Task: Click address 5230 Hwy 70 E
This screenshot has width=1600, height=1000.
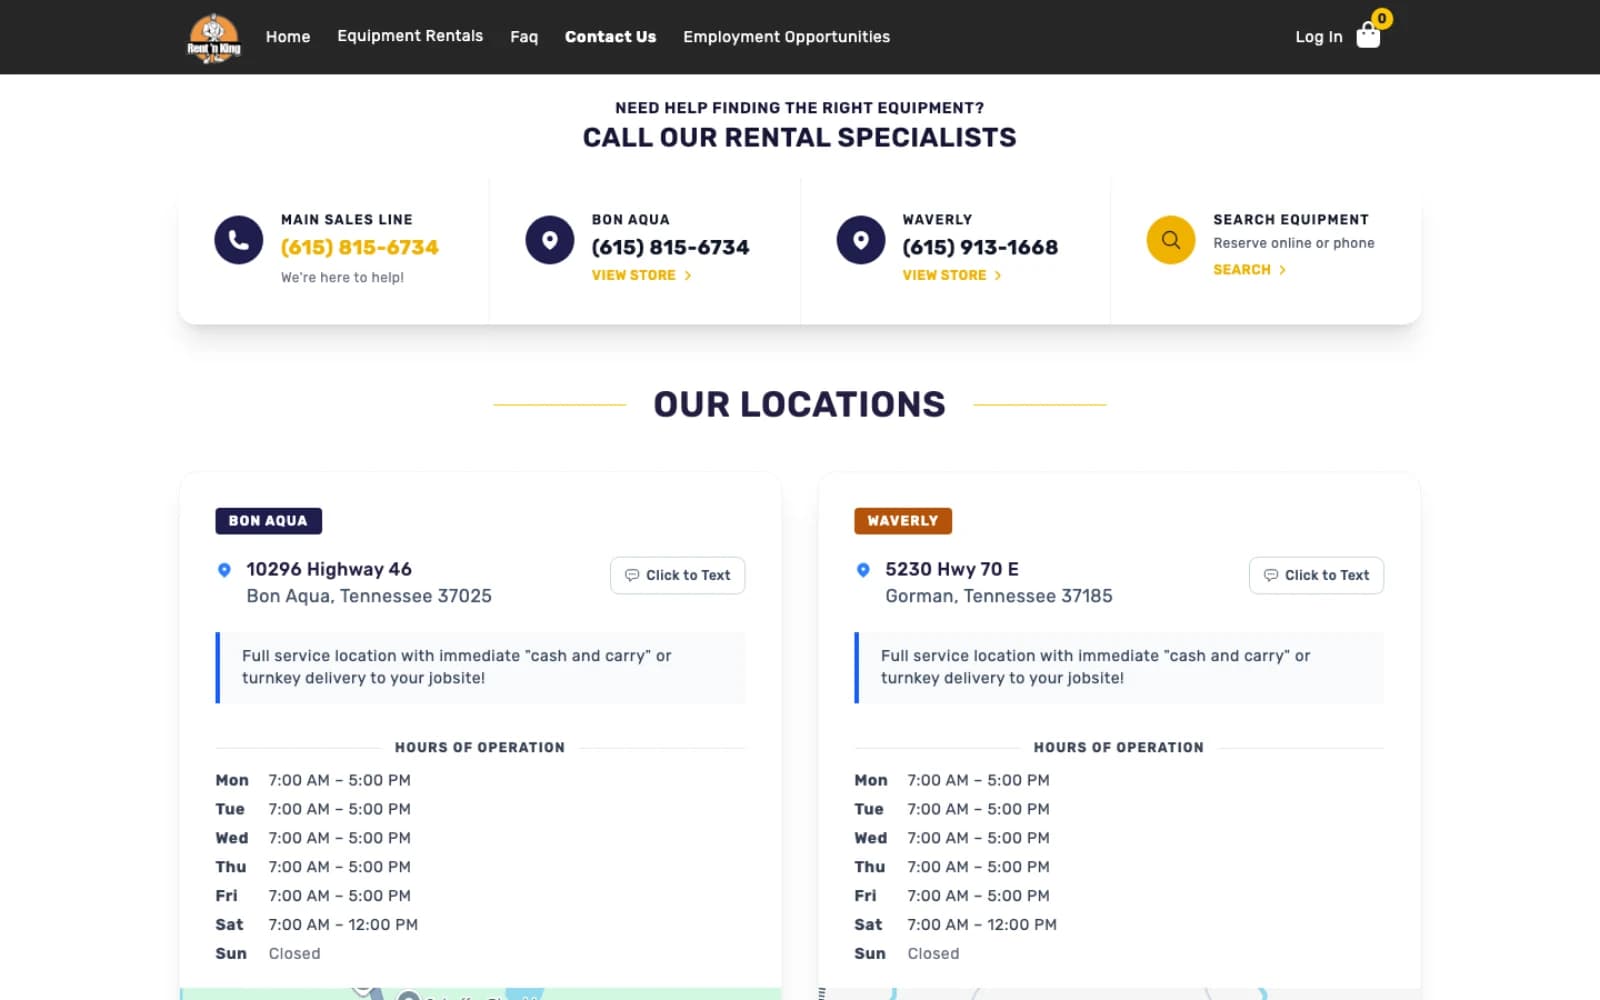Action: pos(952,569)
